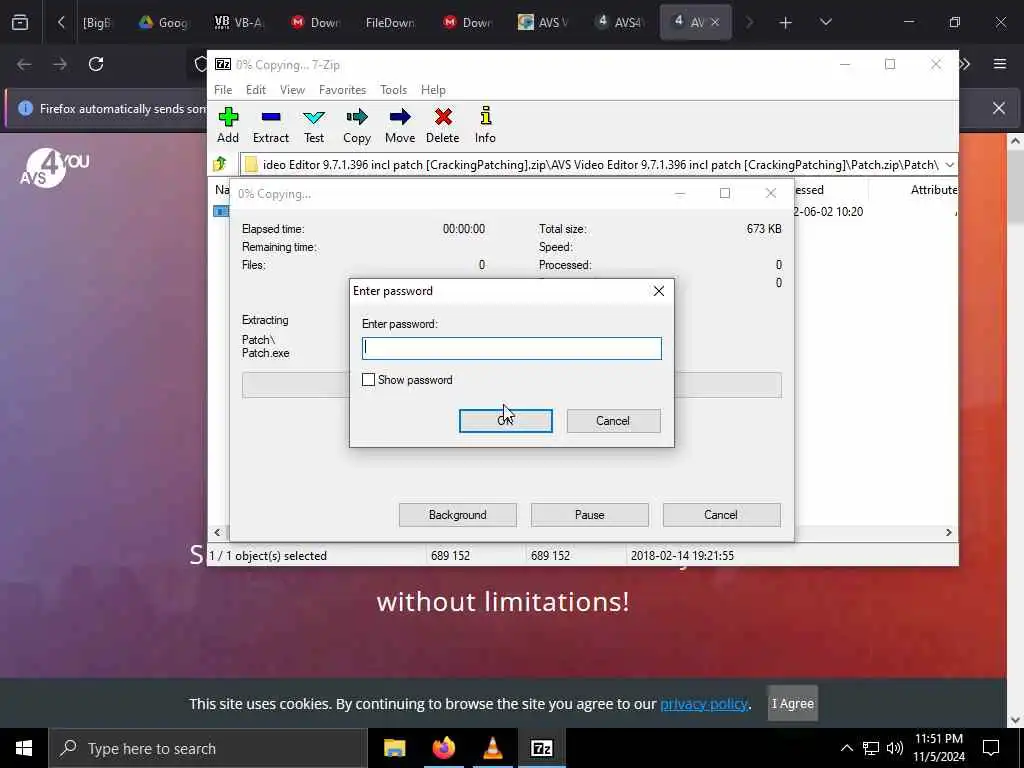Dismiss the Firefox notification bar
Screen dimensions: 1024x768
pyautogui.click(x=999, y=108)
